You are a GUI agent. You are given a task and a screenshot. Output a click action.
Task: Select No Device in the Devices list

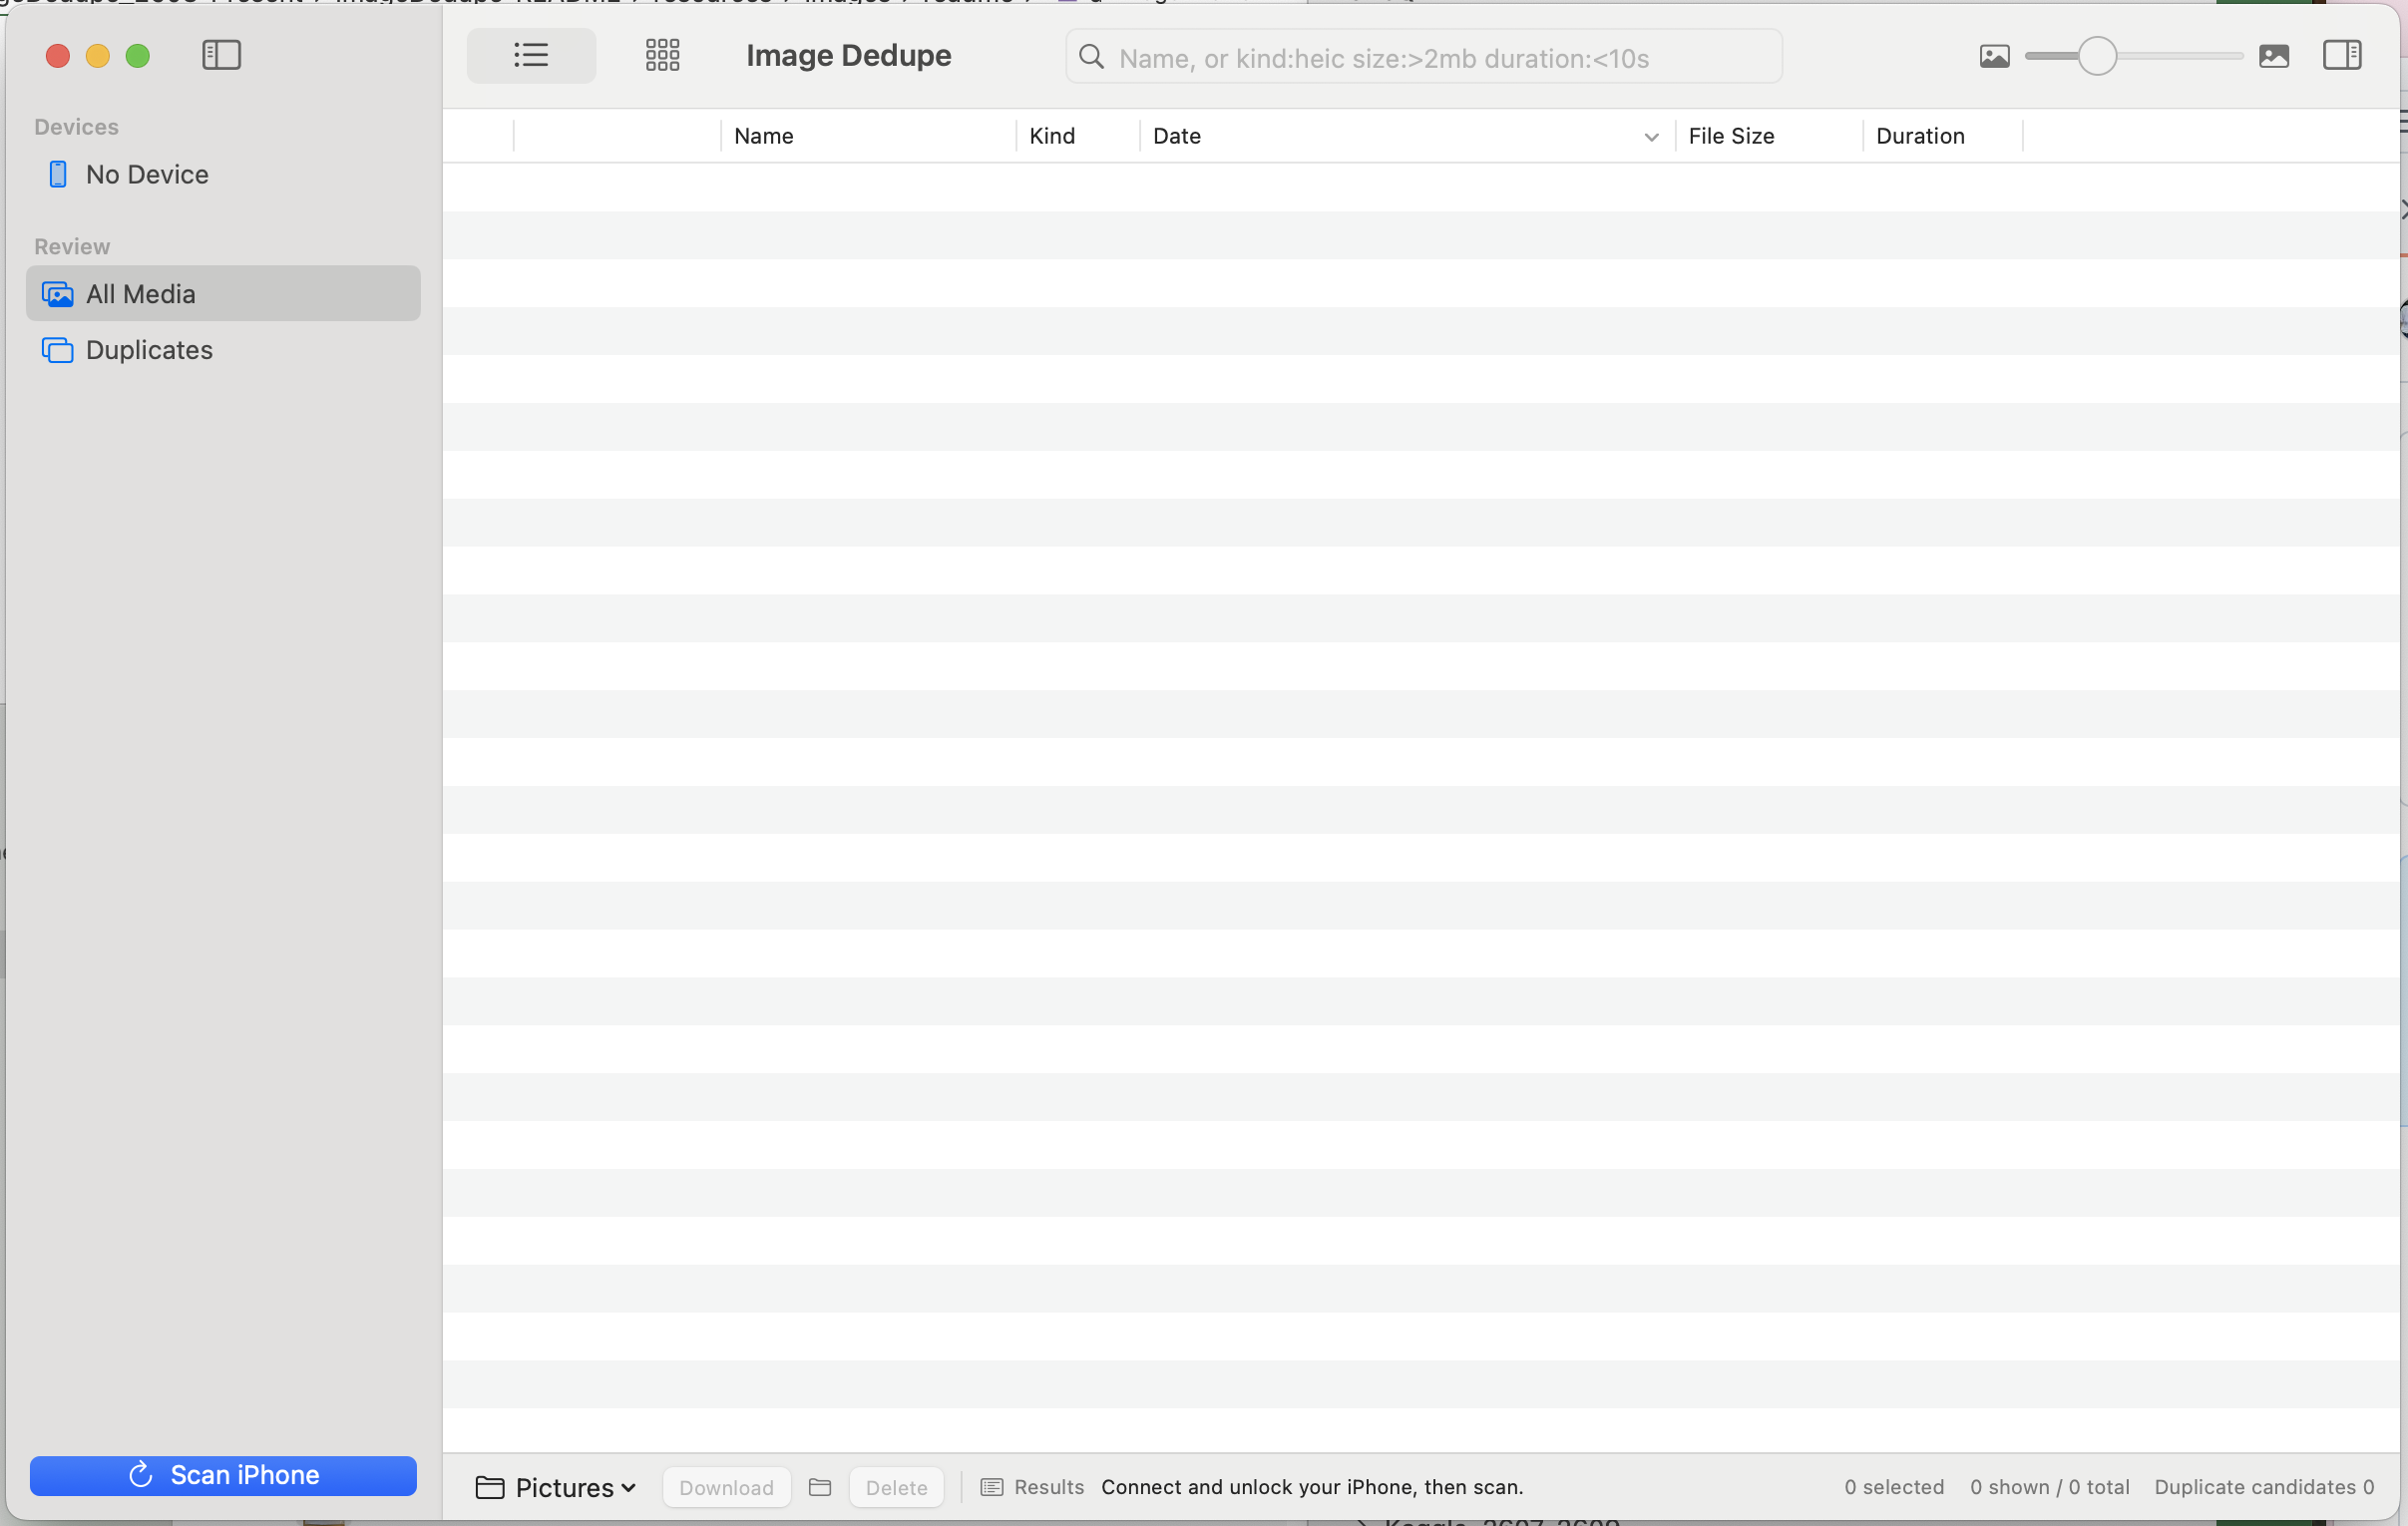click(x=223, y=174)
